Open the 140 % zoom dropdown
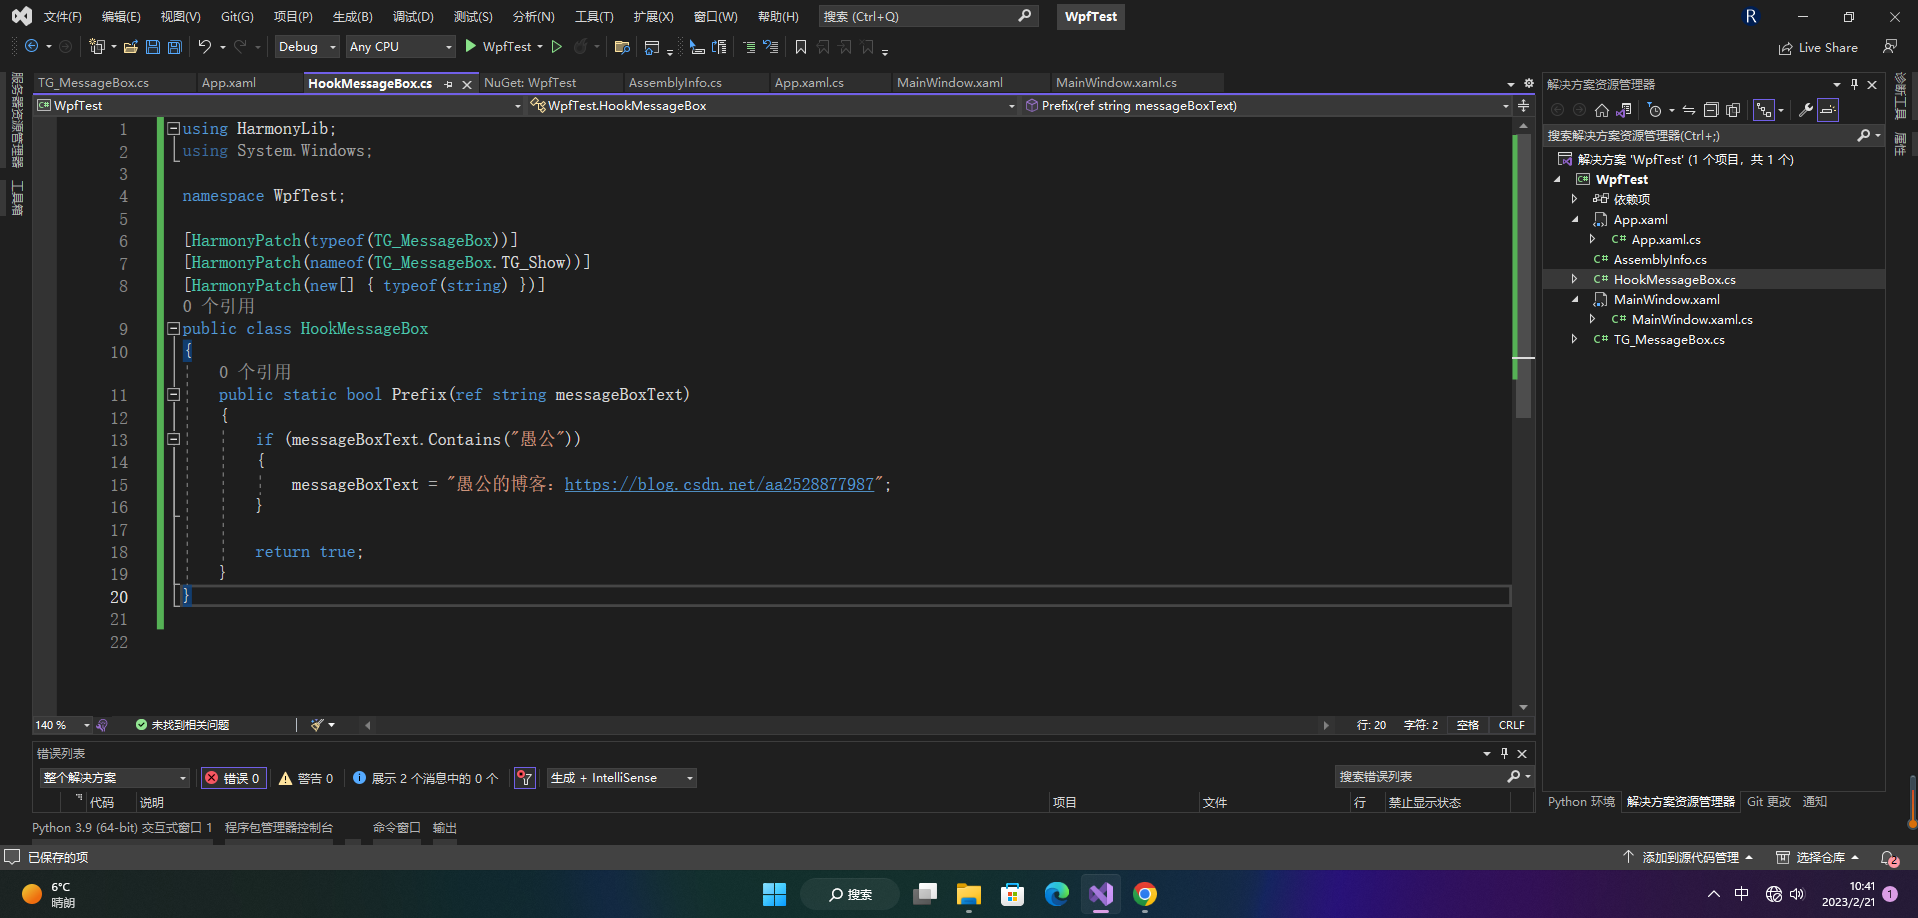This screenshot has width=1918, height=918. pyautogui.click(x=62, y=725)
